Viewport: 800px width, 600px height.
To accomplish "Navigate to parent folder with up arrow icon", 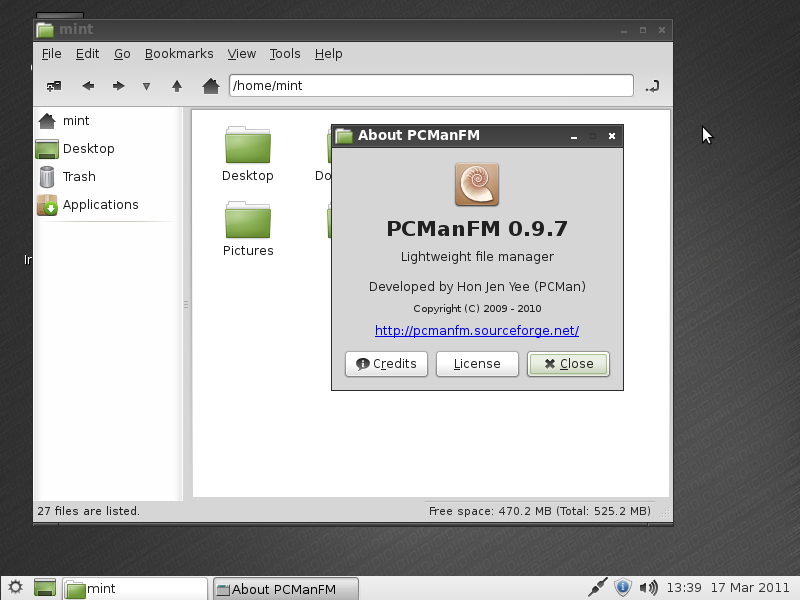I will click(x=177, y=86).
